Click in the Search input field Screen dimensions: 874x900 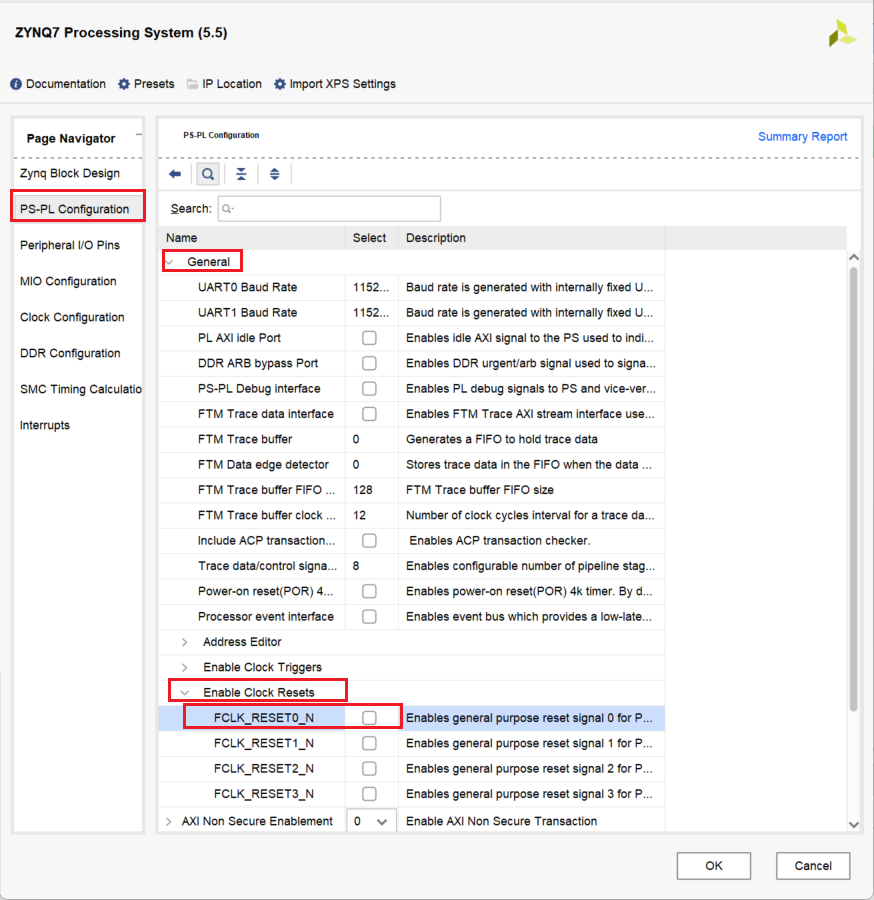329,208
